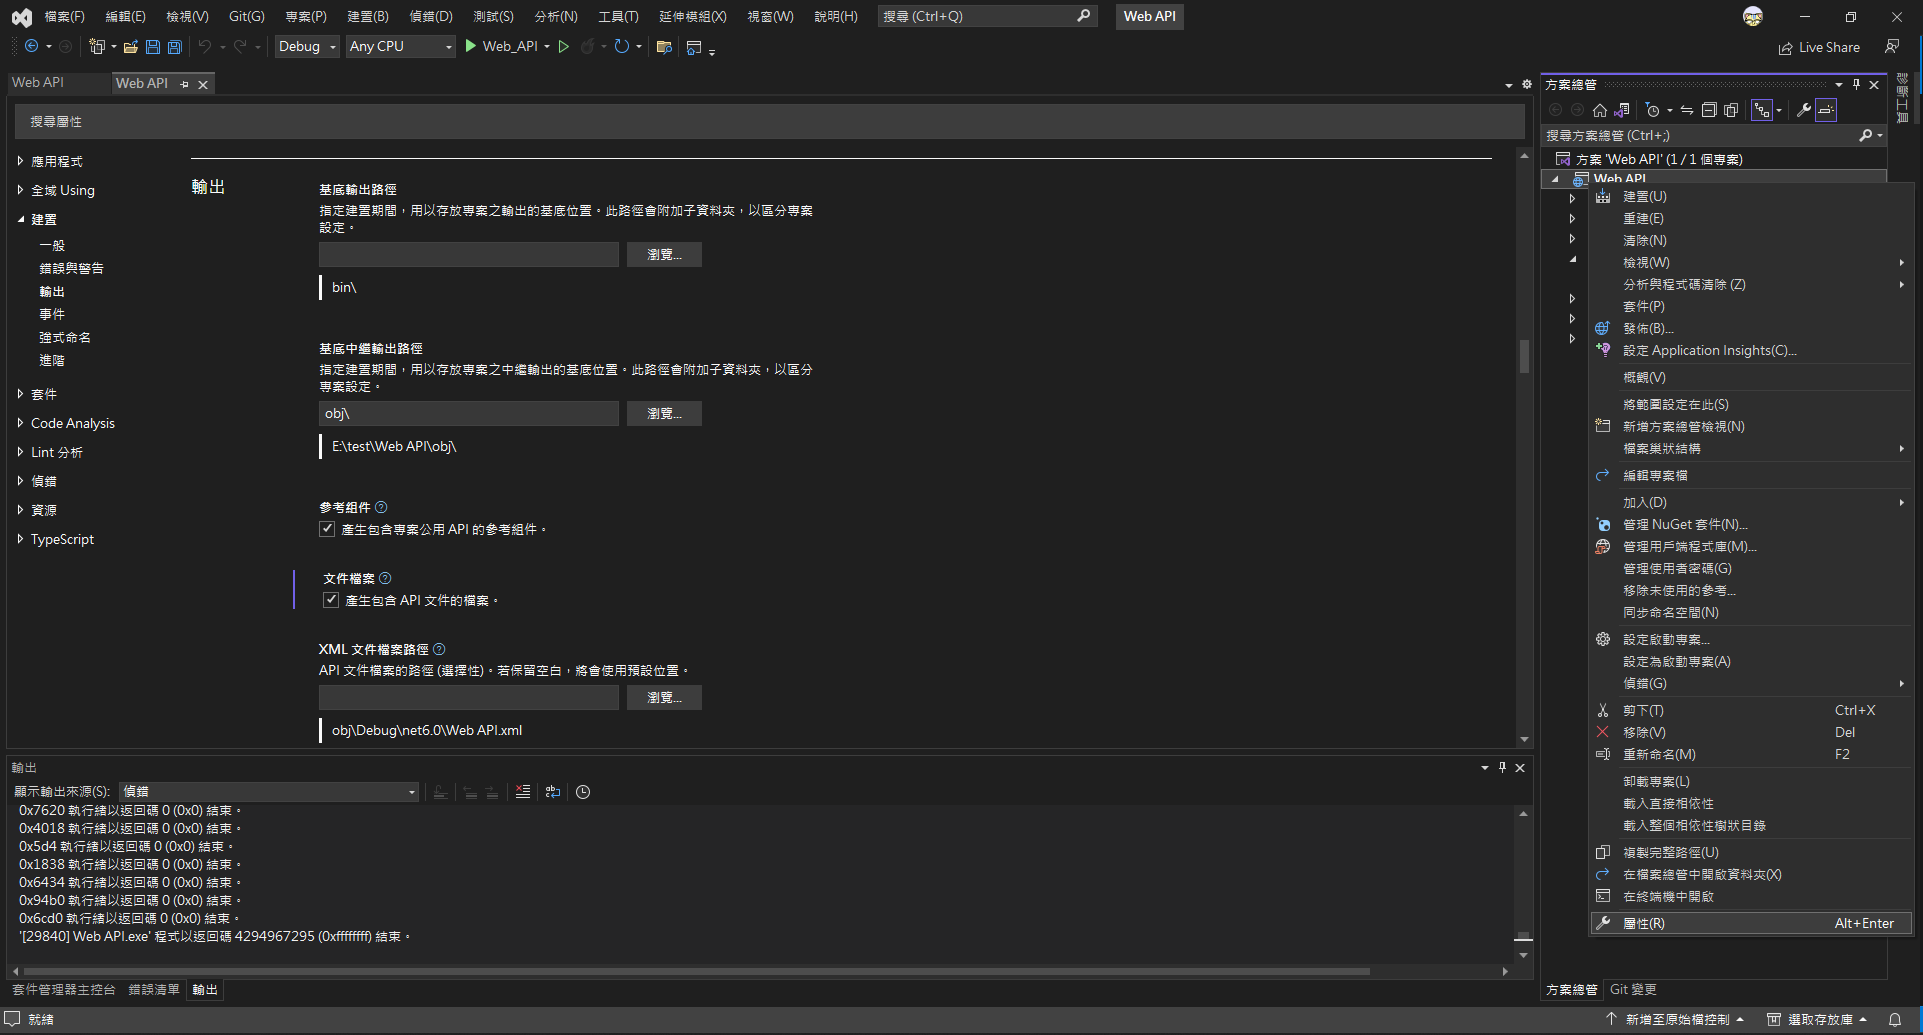
Task: Select 輸出 item under 建置
Action: tap(52, 291)
